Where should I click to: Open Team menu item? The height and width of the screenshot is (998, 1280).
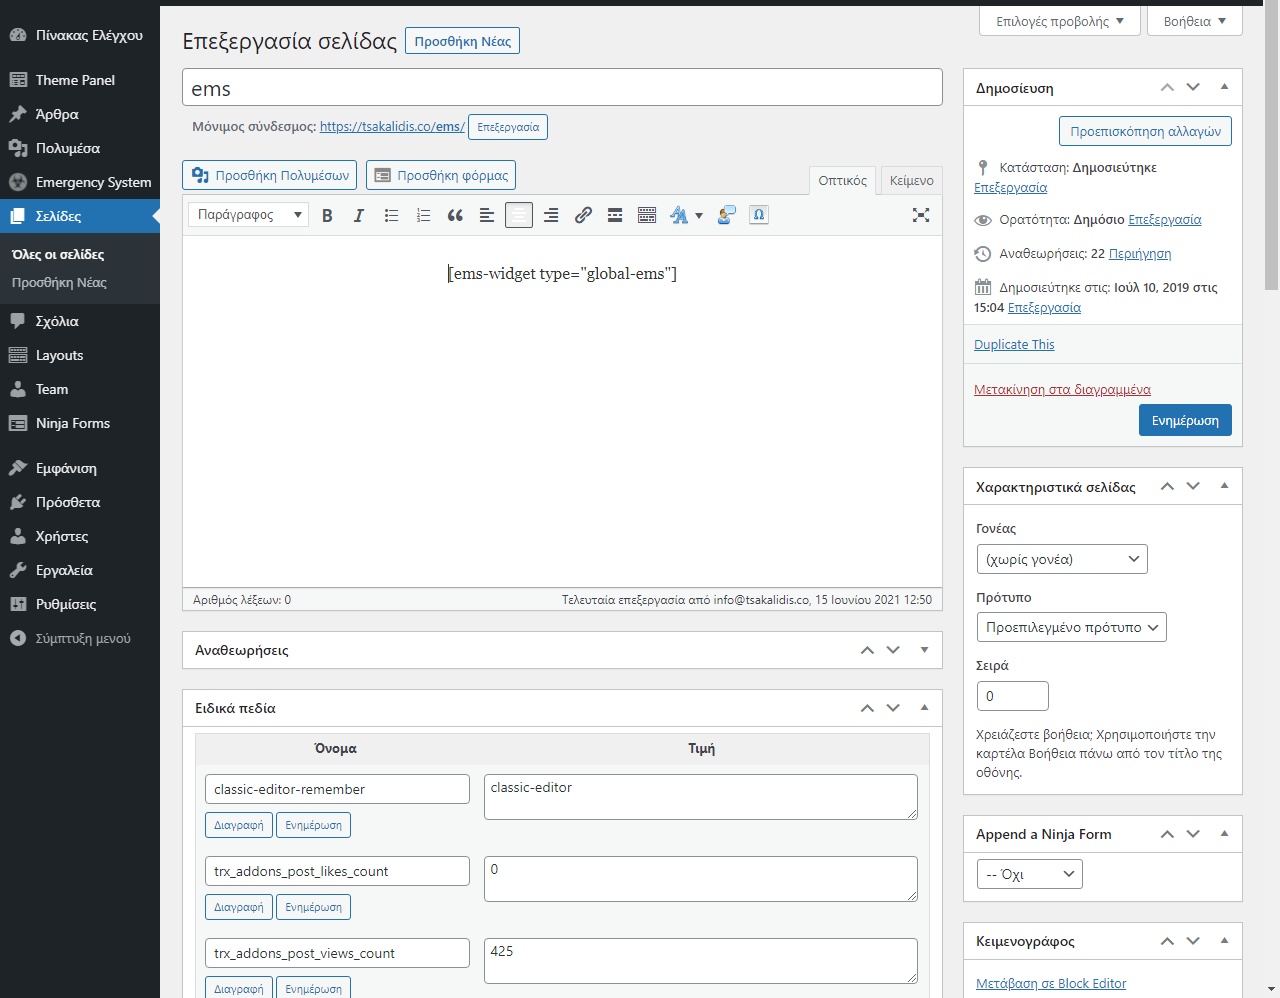pyautogui.click(x=80, y=389)
